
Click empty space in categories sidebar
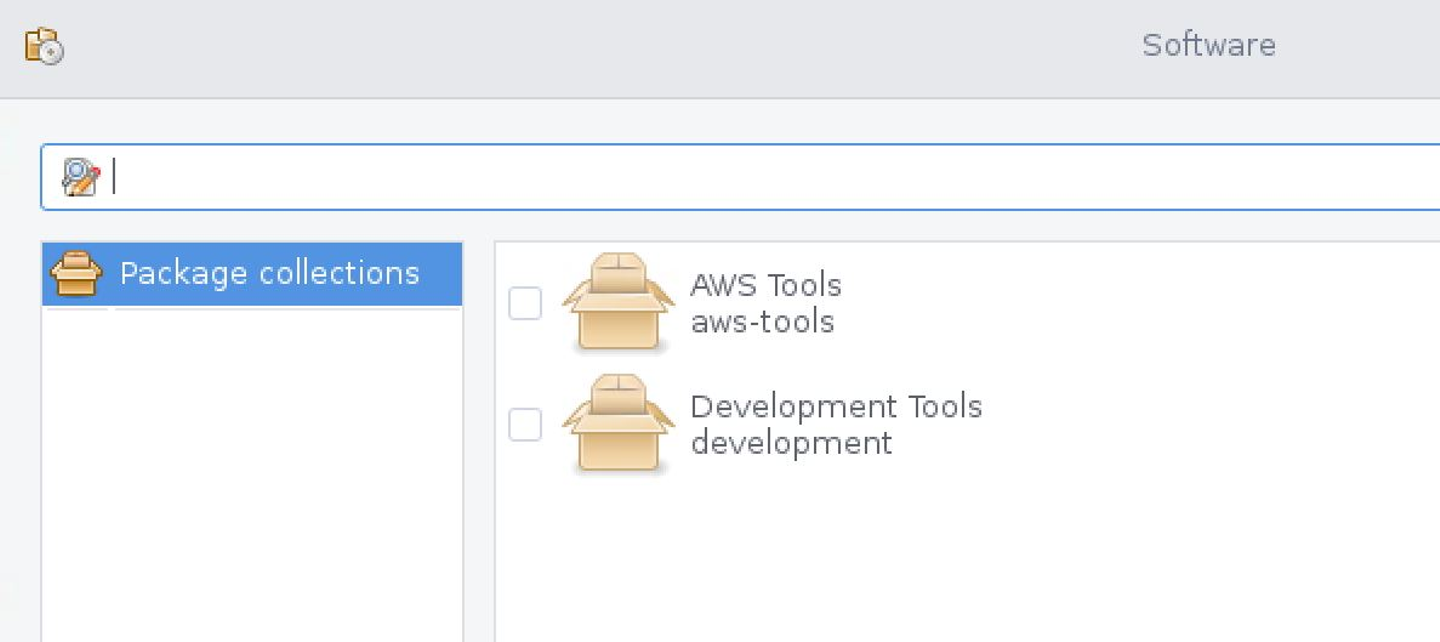(x=250, y=480)
